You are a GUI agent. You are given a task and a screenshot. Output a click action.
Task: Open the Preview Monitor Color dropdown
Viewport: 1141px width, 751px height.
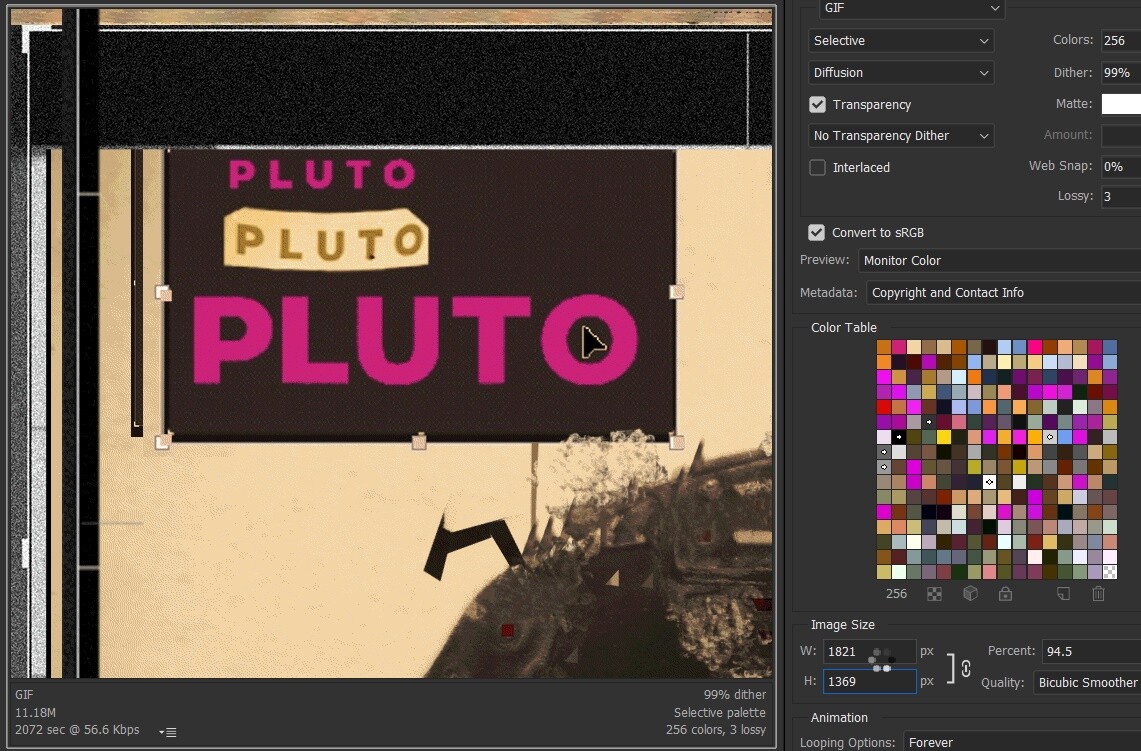(x=1000, y=261)
